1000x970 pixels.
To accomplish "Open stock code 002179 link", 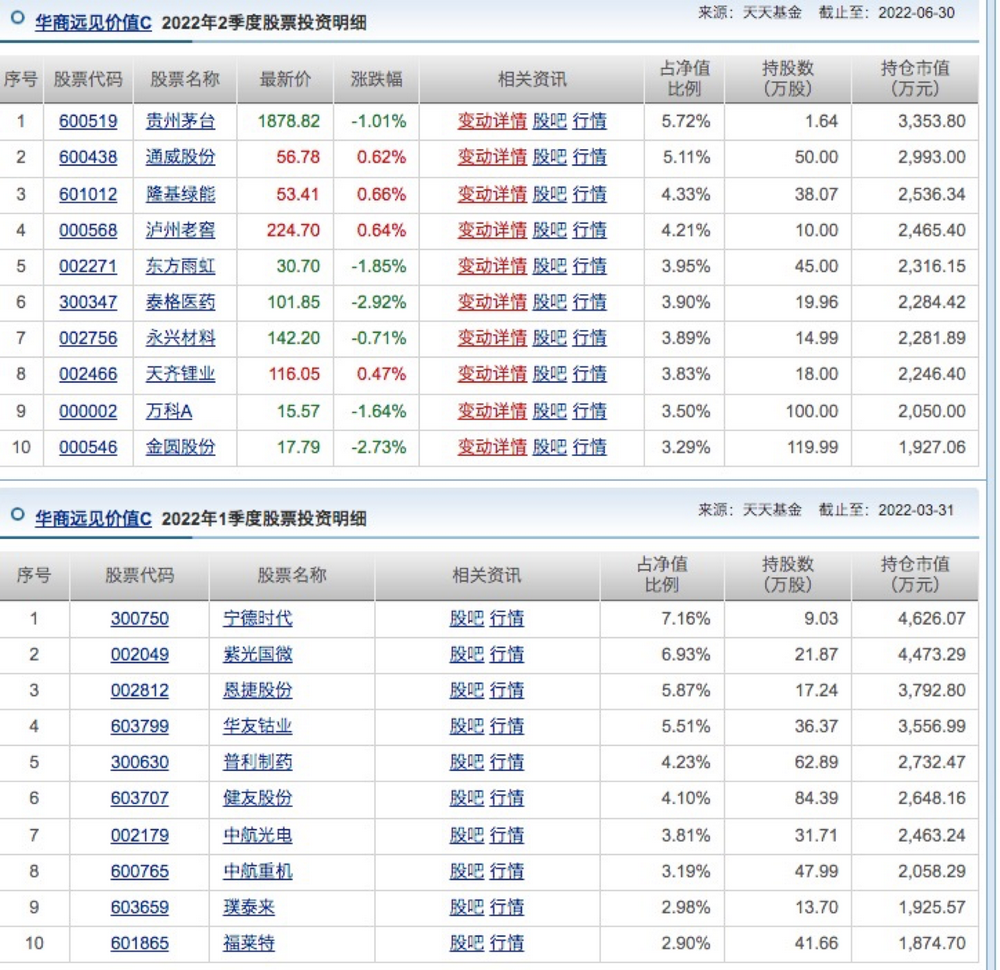I will coord(140,835).
